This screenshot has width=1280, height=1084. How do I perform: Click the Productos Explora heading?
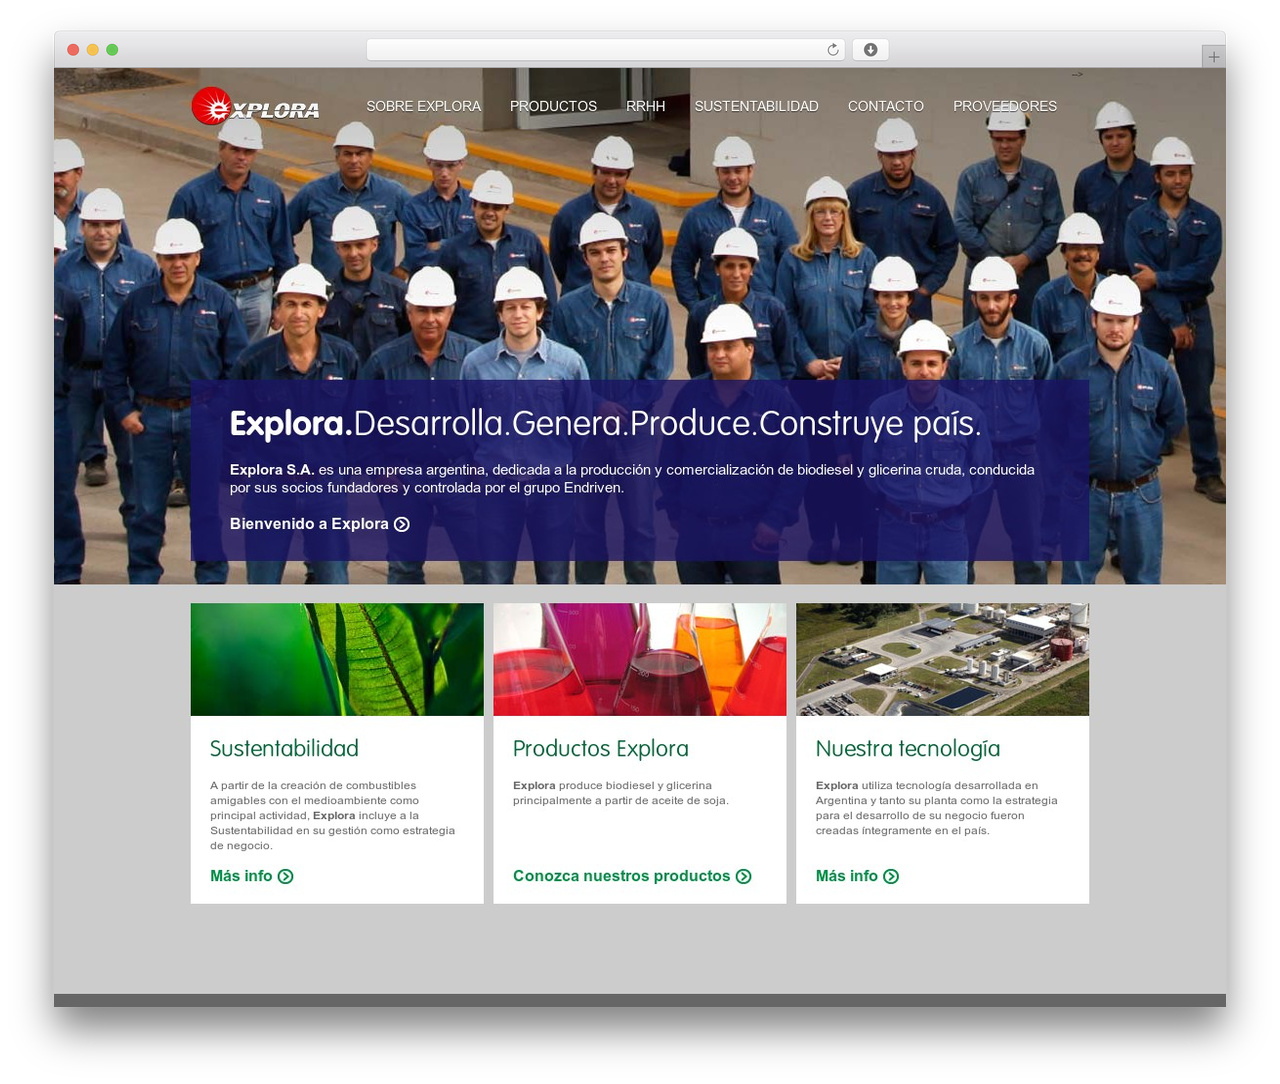tap(600, 749)
